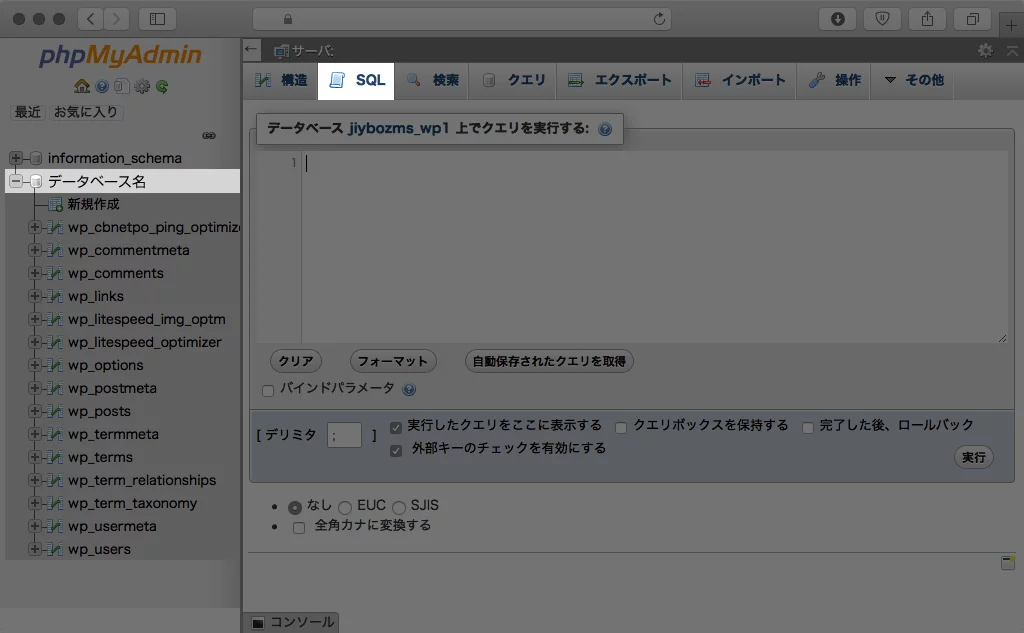Click the shield privacy icon in Safari

click(x=882, y=19)
